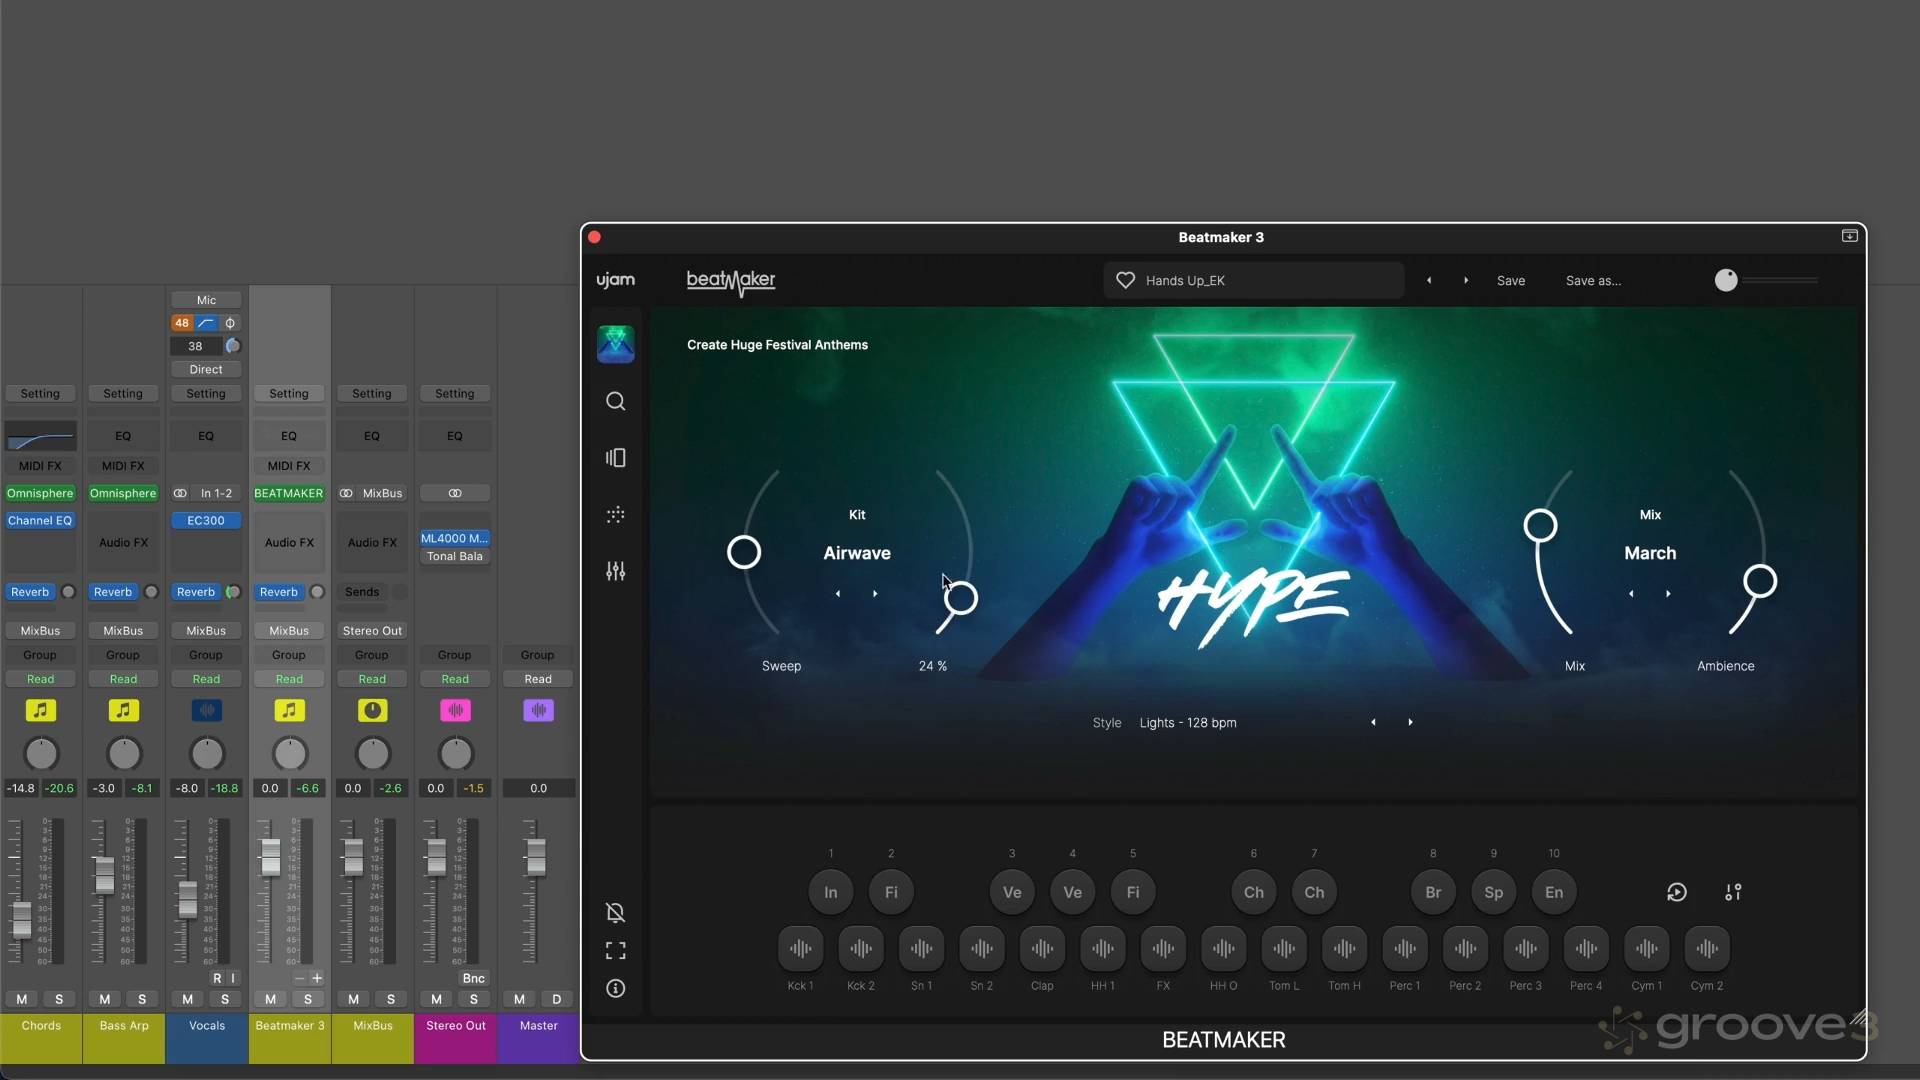Select next Kit with right arrow
This screenshot has height=1080, width=1920.
(875, 594)
